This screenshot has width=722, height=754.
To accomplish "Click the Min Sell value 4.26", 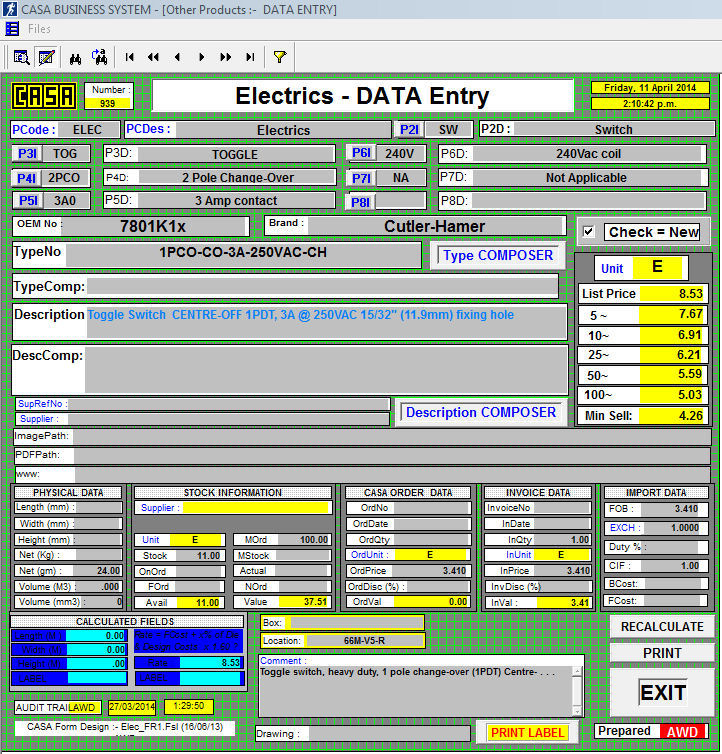I will coord(672,415).
